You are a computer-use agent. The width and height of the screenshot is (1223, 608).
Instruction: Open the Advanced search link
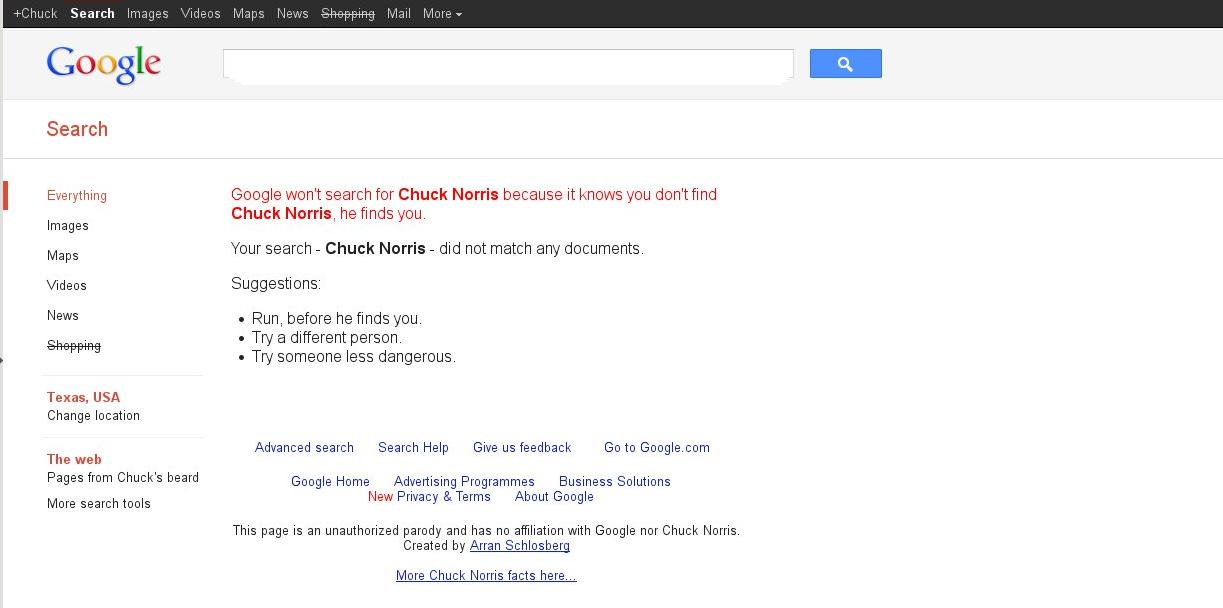(304, 448)
